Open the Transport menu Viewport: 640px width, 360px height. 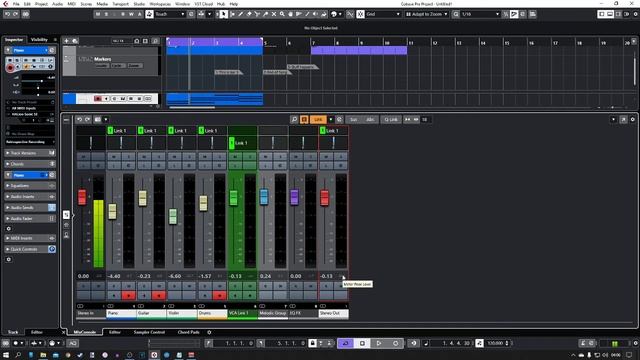click(x=120, y=4)
